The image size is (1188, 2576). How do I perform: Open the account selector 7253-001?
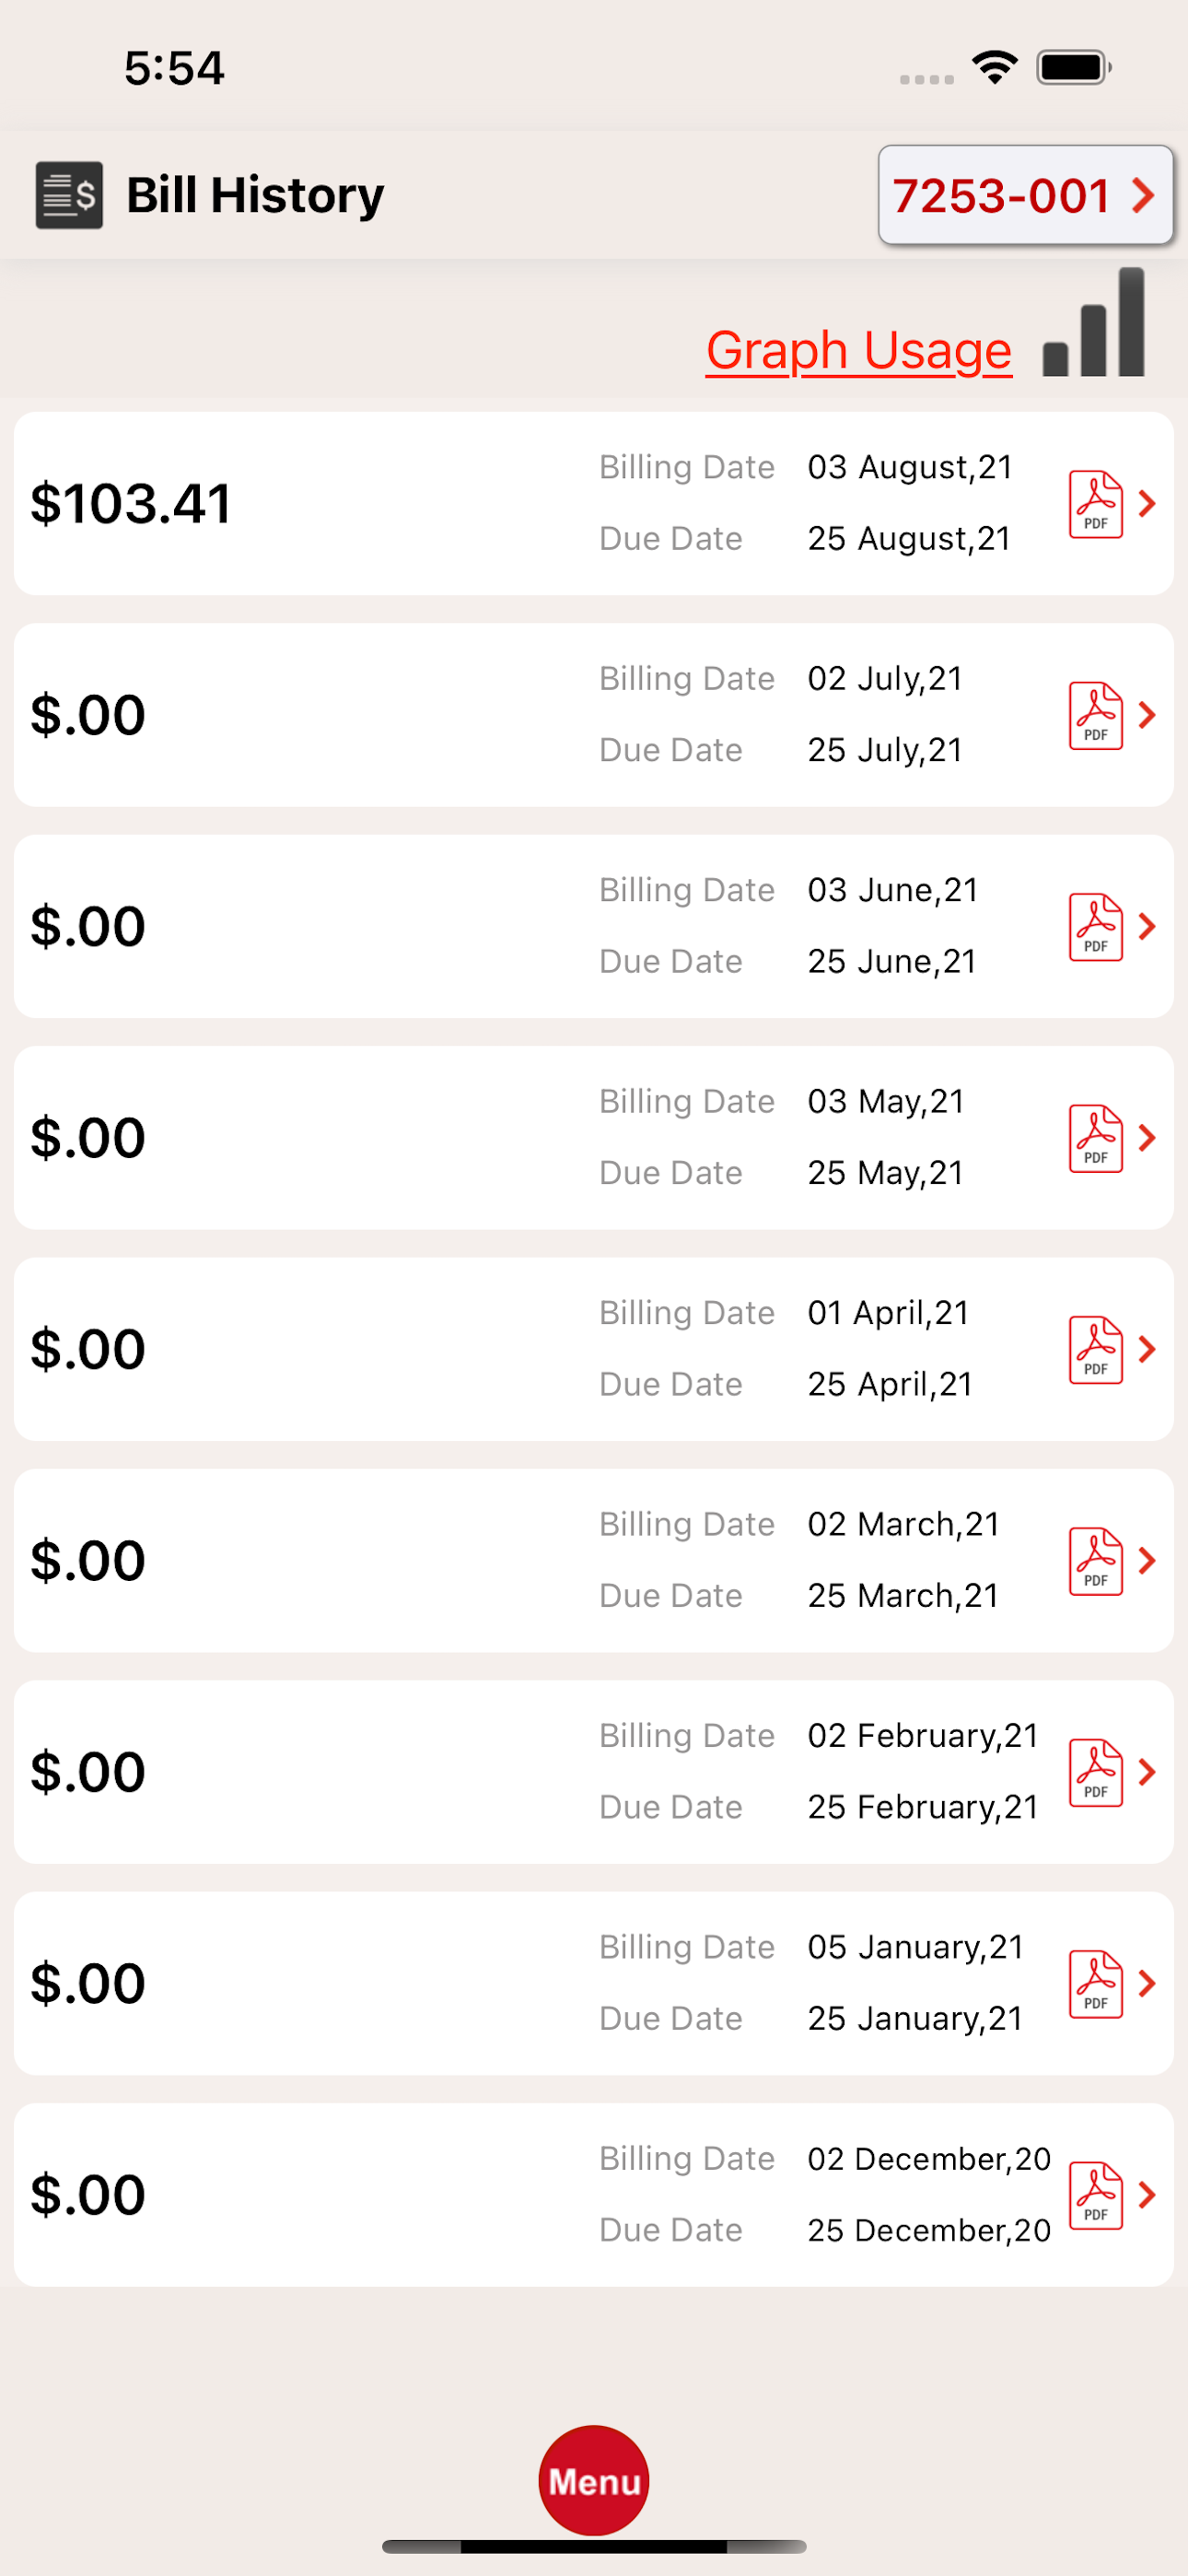[x=1024, y=195]
